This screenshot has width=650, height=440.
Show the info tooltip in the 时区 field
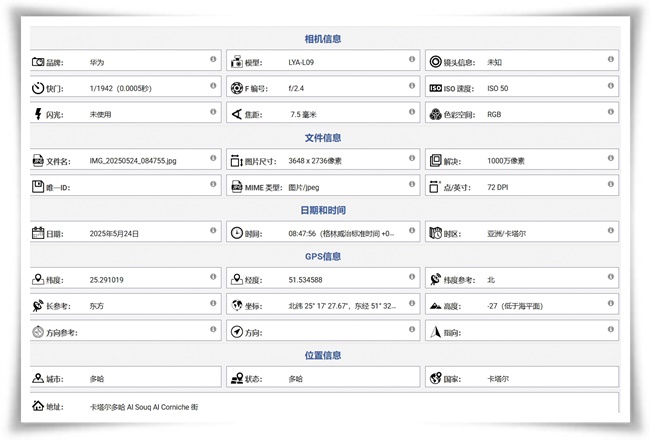[610, 230]
